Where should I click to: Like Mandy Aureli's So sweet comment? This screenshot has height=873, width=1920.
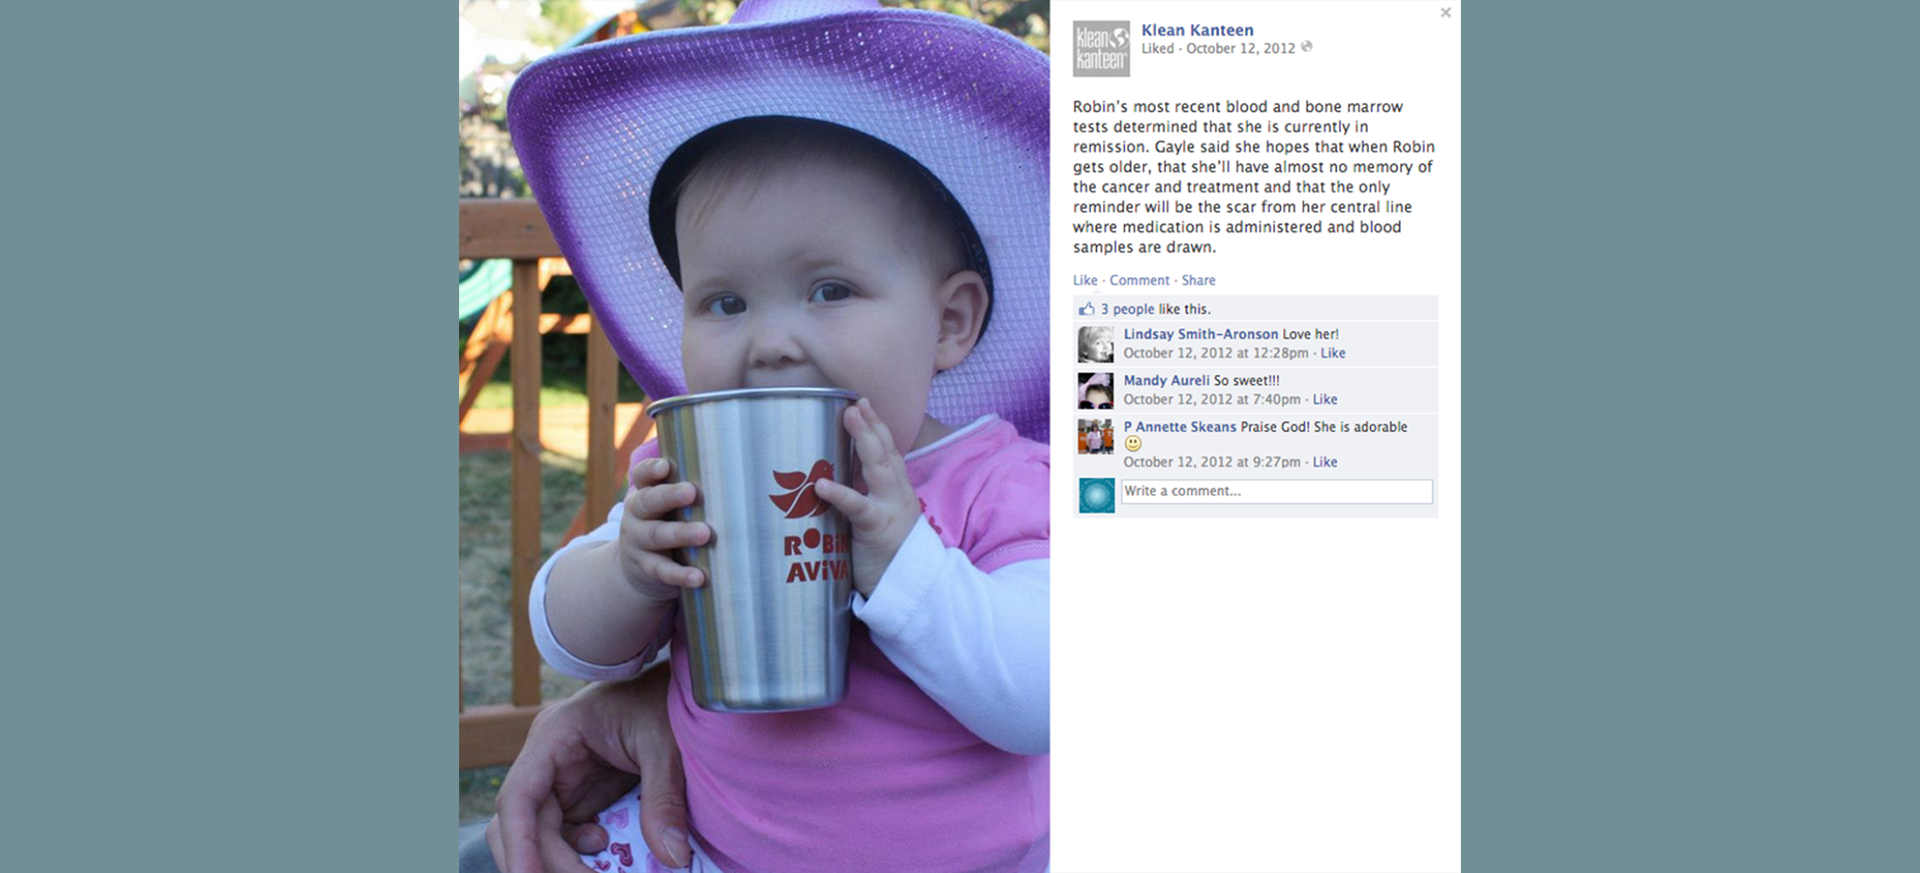1324,399
